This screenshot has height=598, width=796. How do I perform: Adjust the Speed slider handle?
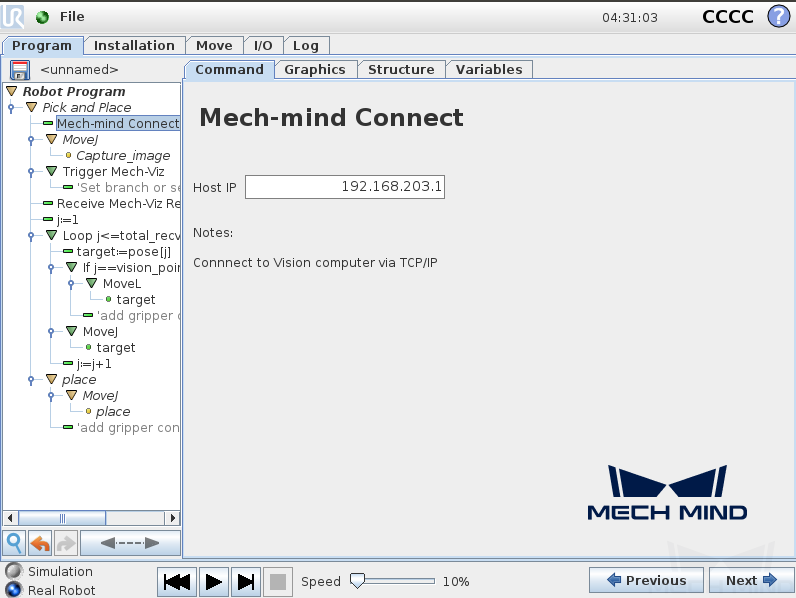(357, 581)
